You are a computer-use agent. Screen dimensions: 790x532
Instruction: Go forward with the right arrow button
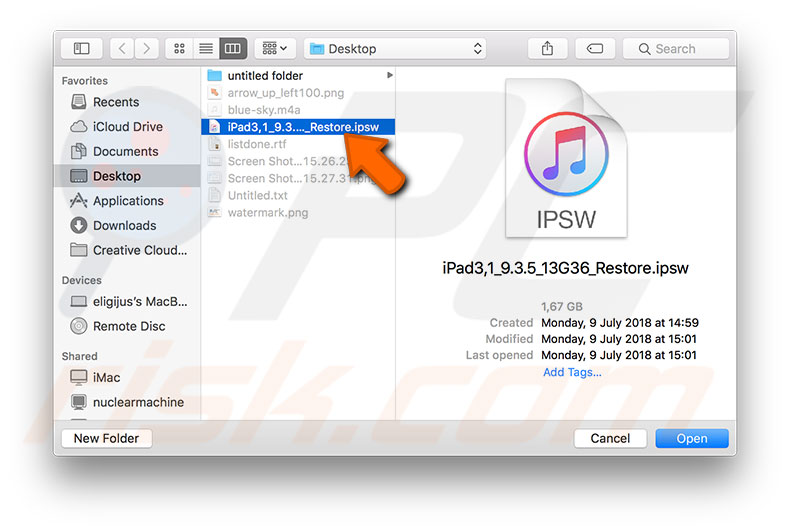pyautogui.click(x=147, y=48)
